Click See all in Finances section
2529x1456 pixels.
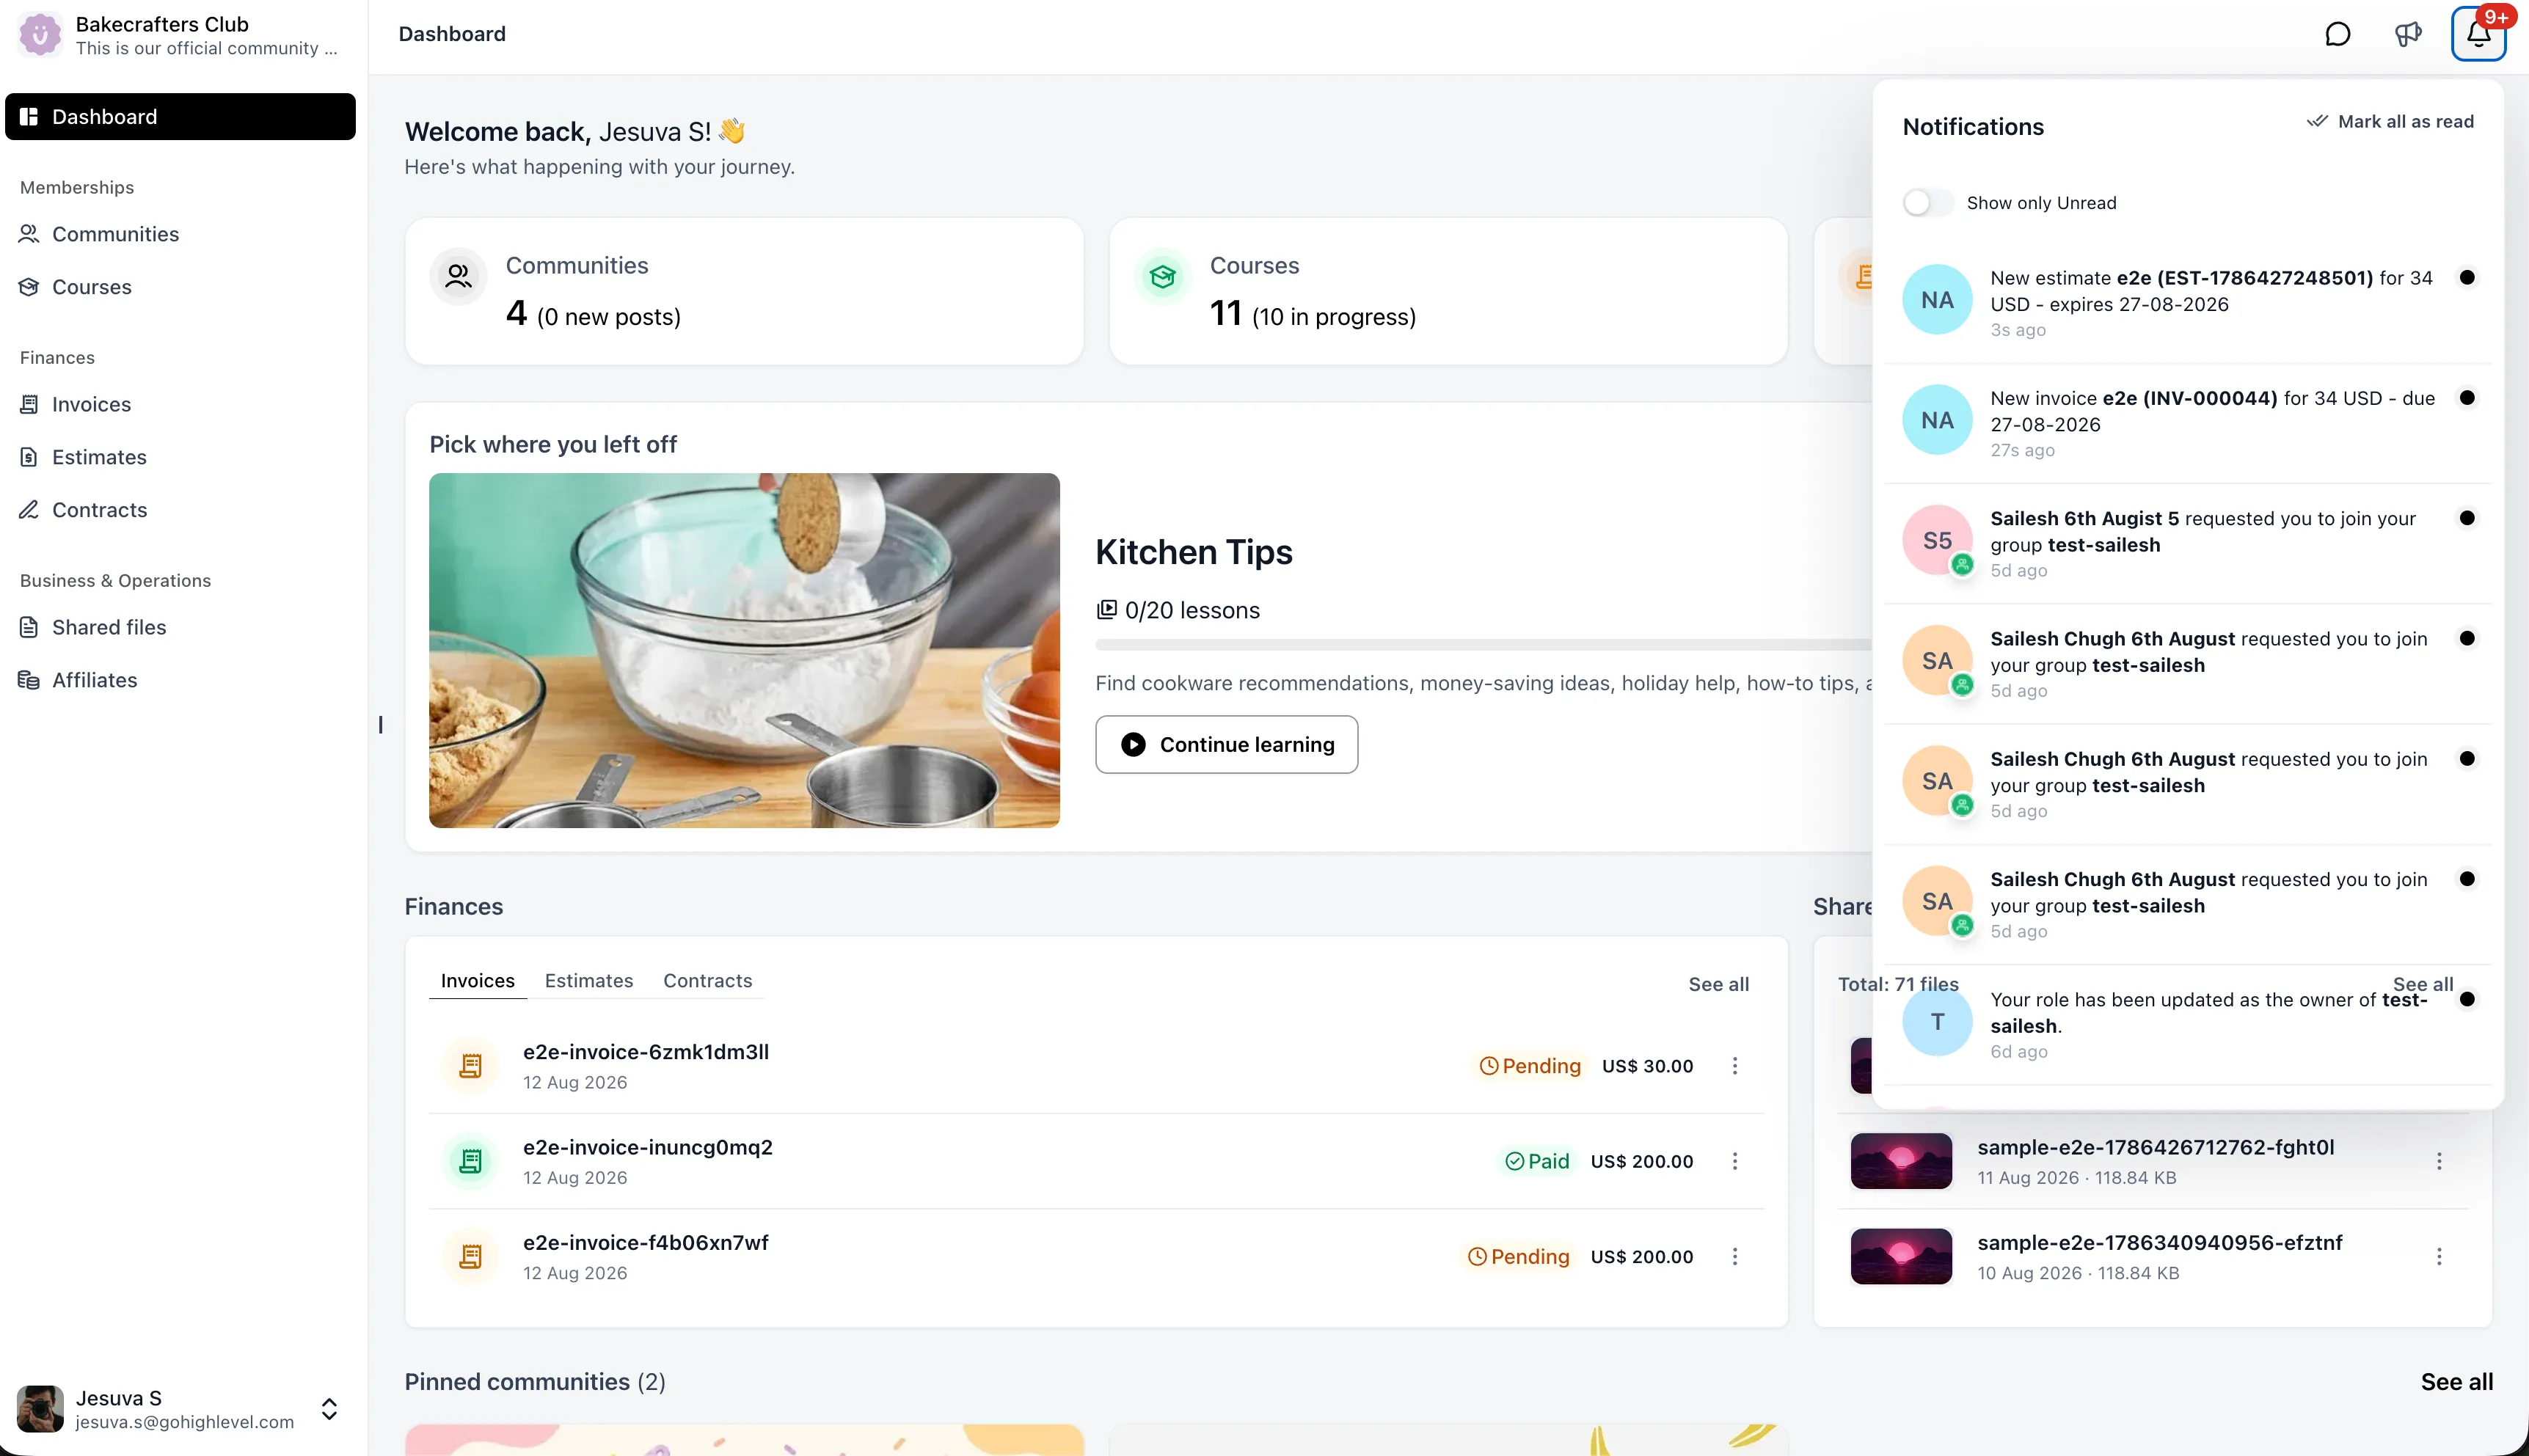pyautogui.click(x=1719, y=984)
